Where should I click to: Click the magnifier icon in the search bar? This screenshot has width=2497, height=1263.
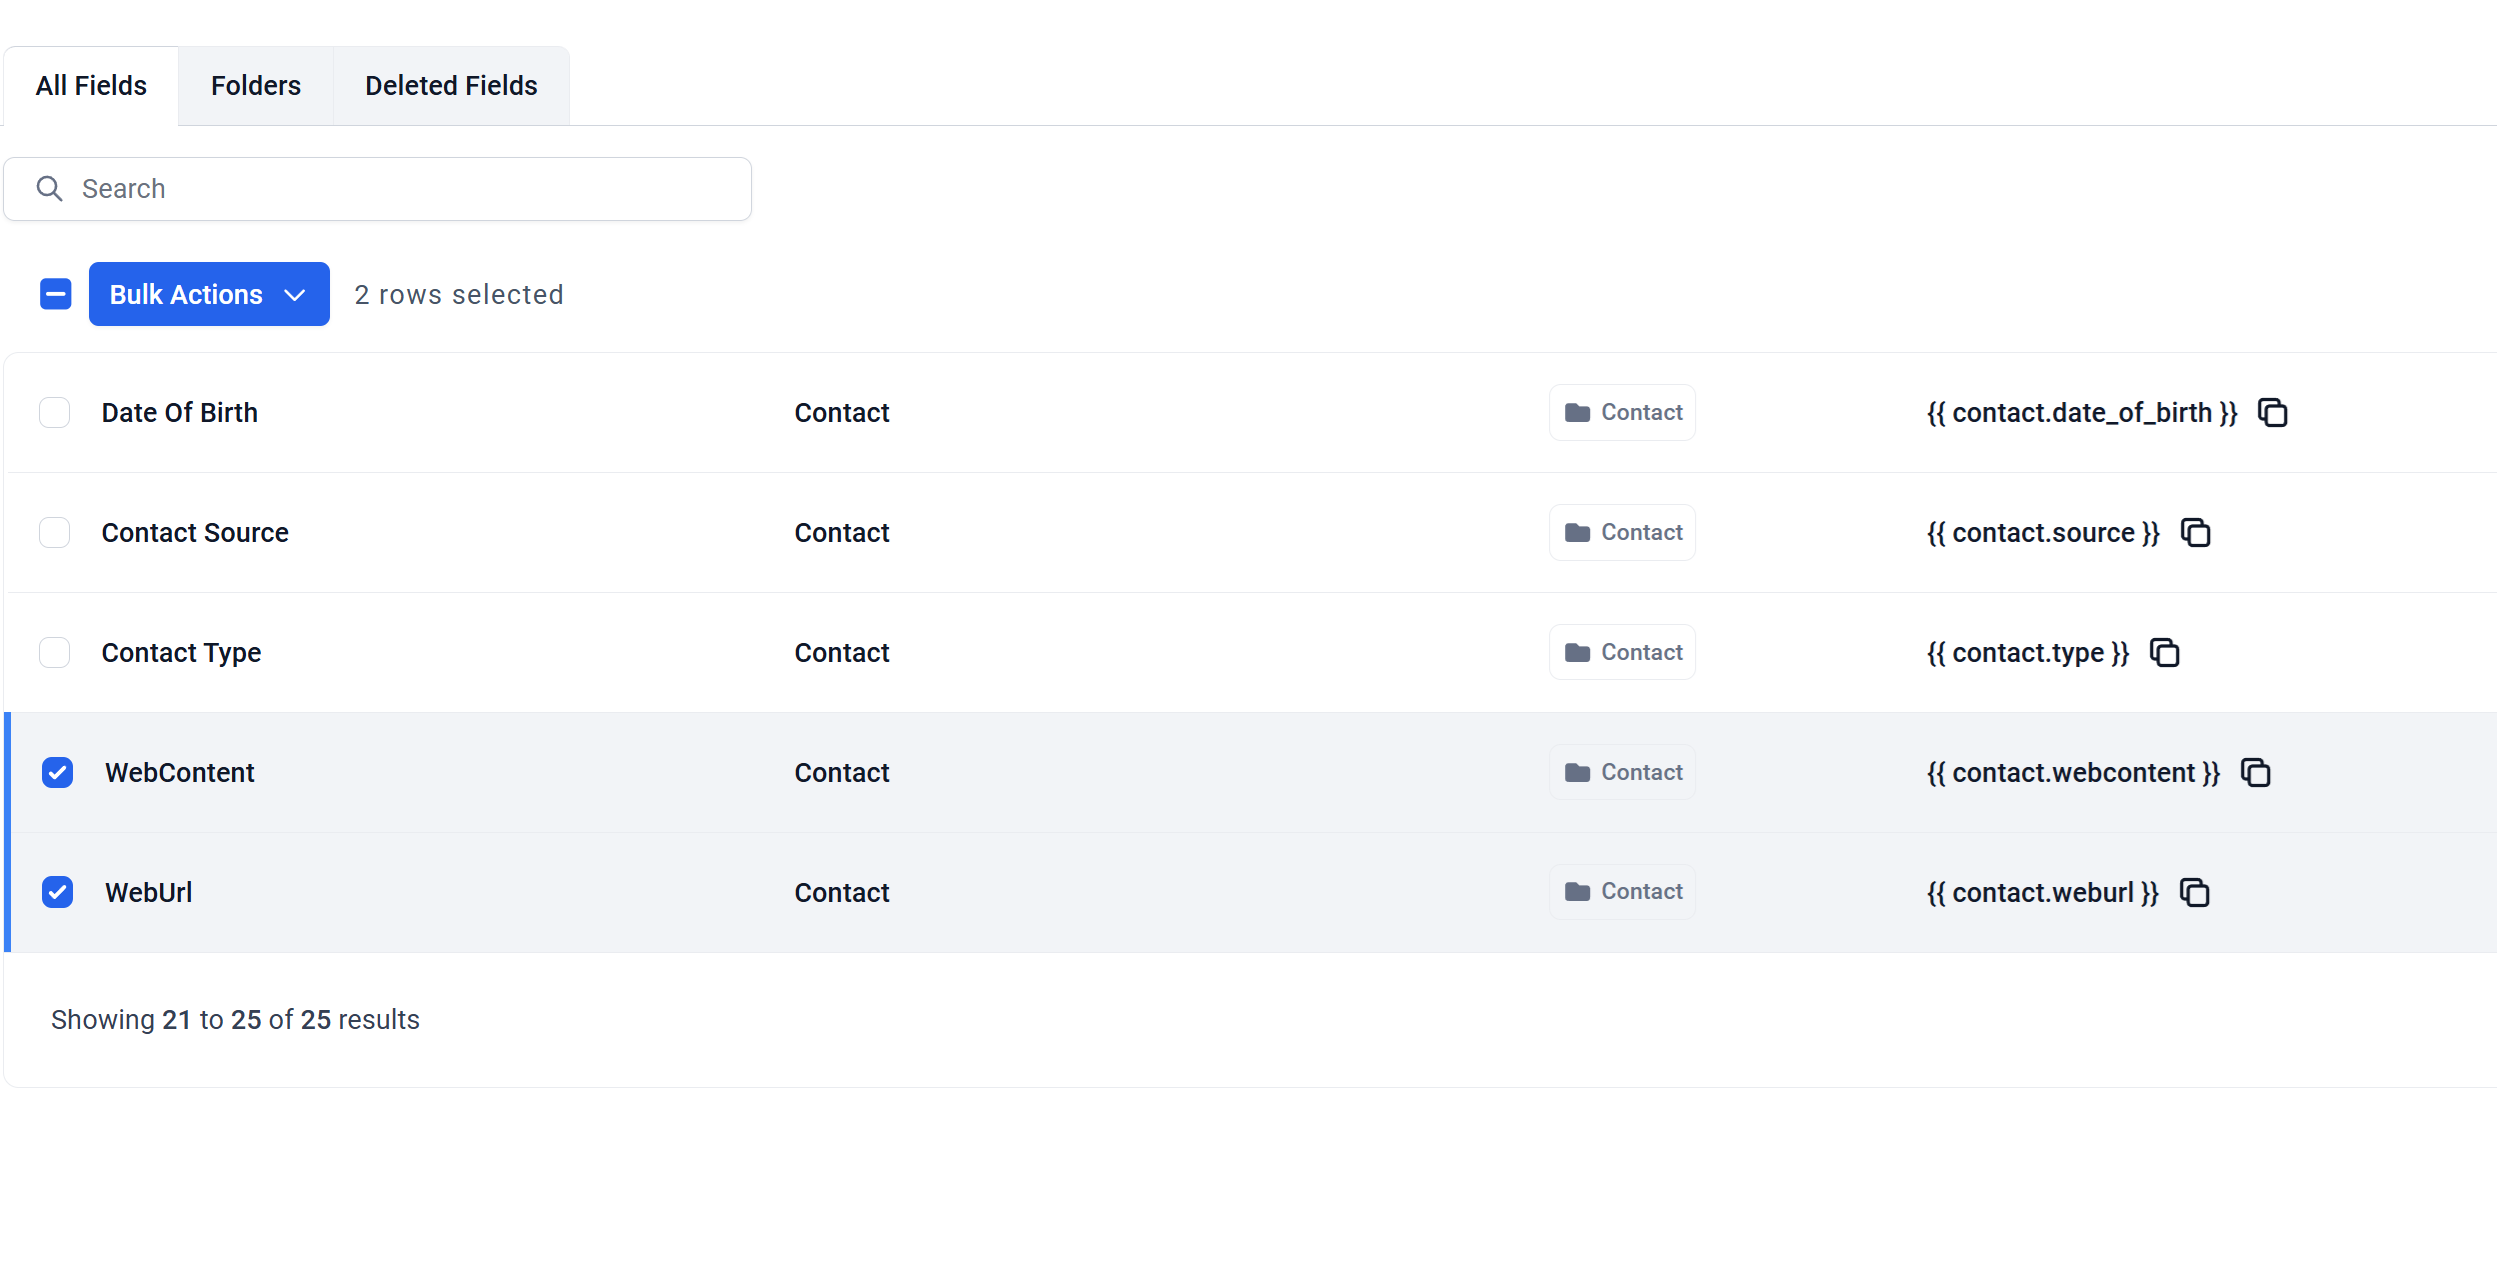coord(49,188)
